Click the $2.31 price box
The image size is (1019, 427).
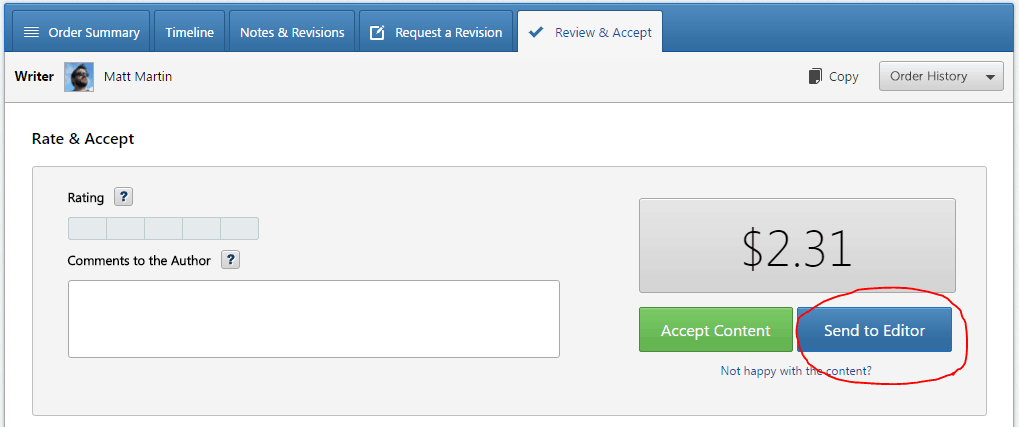(x=797, y=245)
